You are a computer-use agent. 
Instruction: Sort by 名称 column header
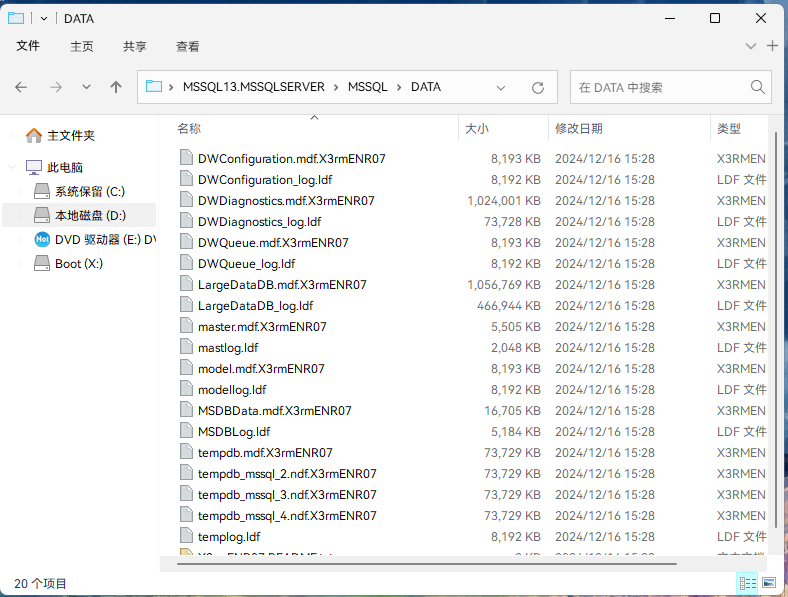pos(189,129)
